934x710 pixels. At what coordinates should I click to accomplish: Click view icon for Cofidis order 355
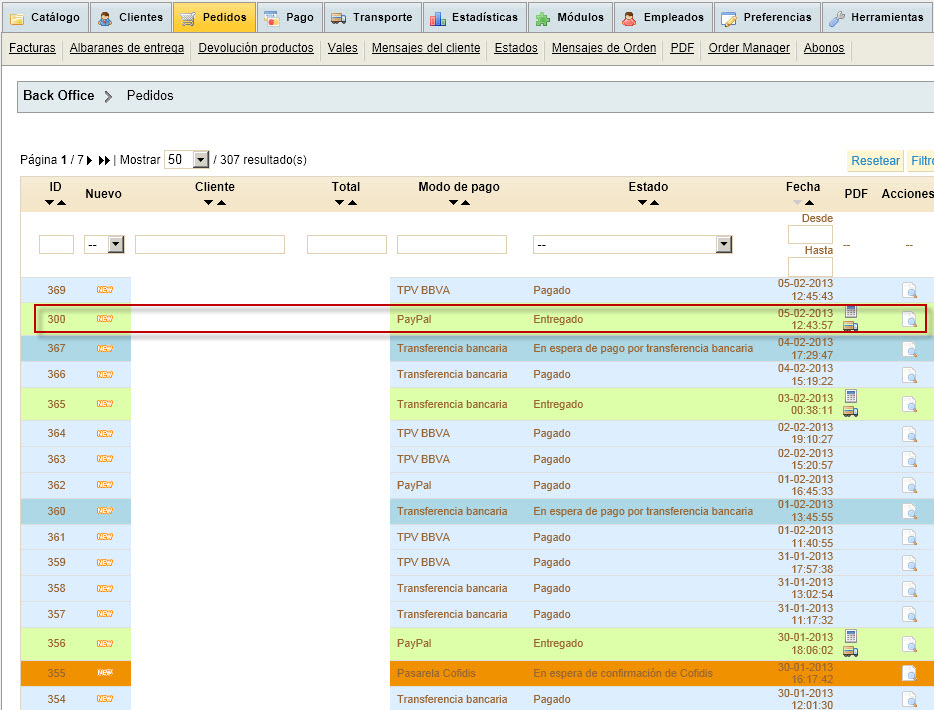pos(909,673)
